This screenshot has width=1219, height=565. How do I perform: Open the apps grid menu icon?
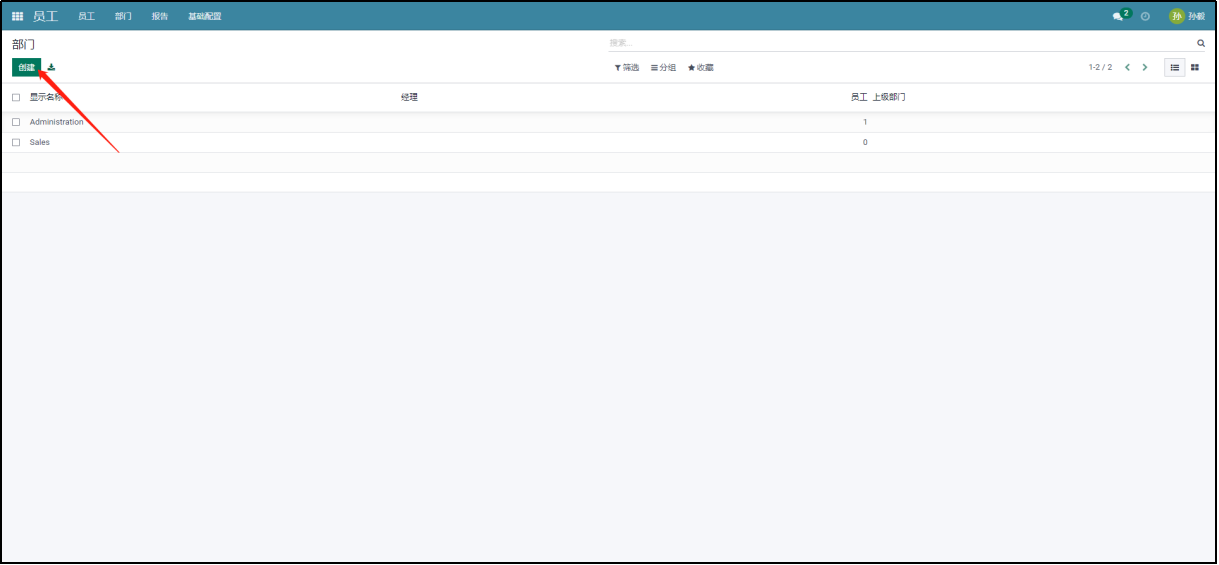17,16
